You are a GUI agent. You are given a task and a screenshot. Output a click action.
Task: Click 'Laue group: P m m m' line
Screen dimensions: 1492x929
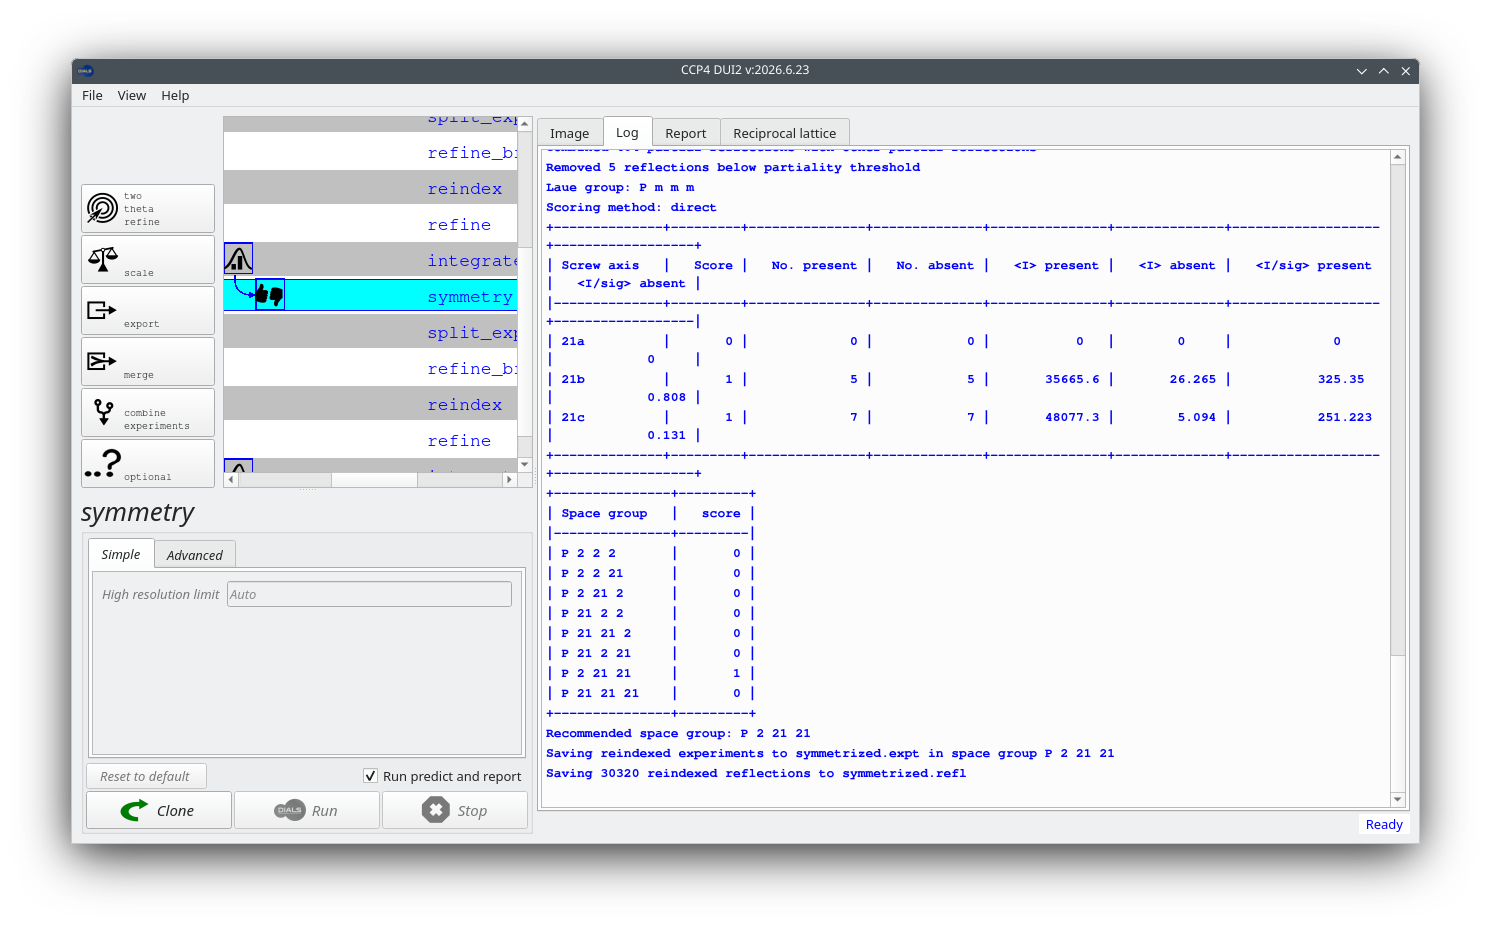pos(620,187)
